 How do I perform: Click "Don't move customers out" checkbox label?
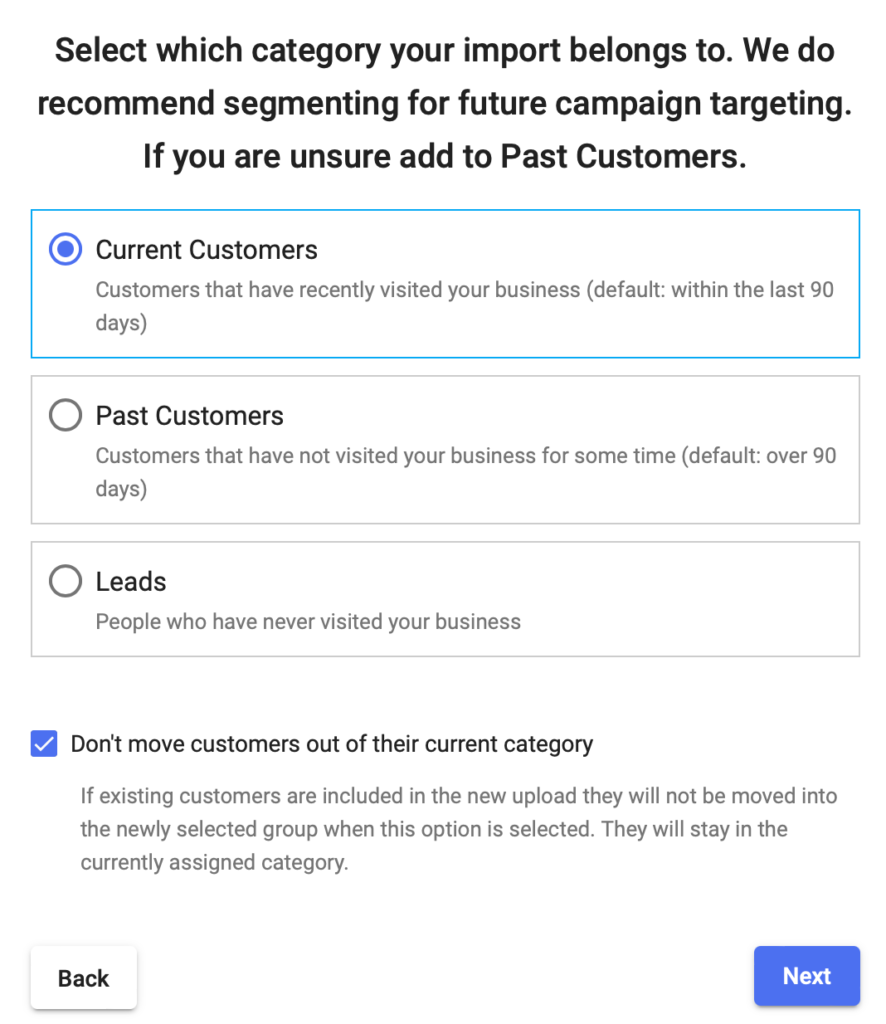pyautogui.click(x=331, y=744)
